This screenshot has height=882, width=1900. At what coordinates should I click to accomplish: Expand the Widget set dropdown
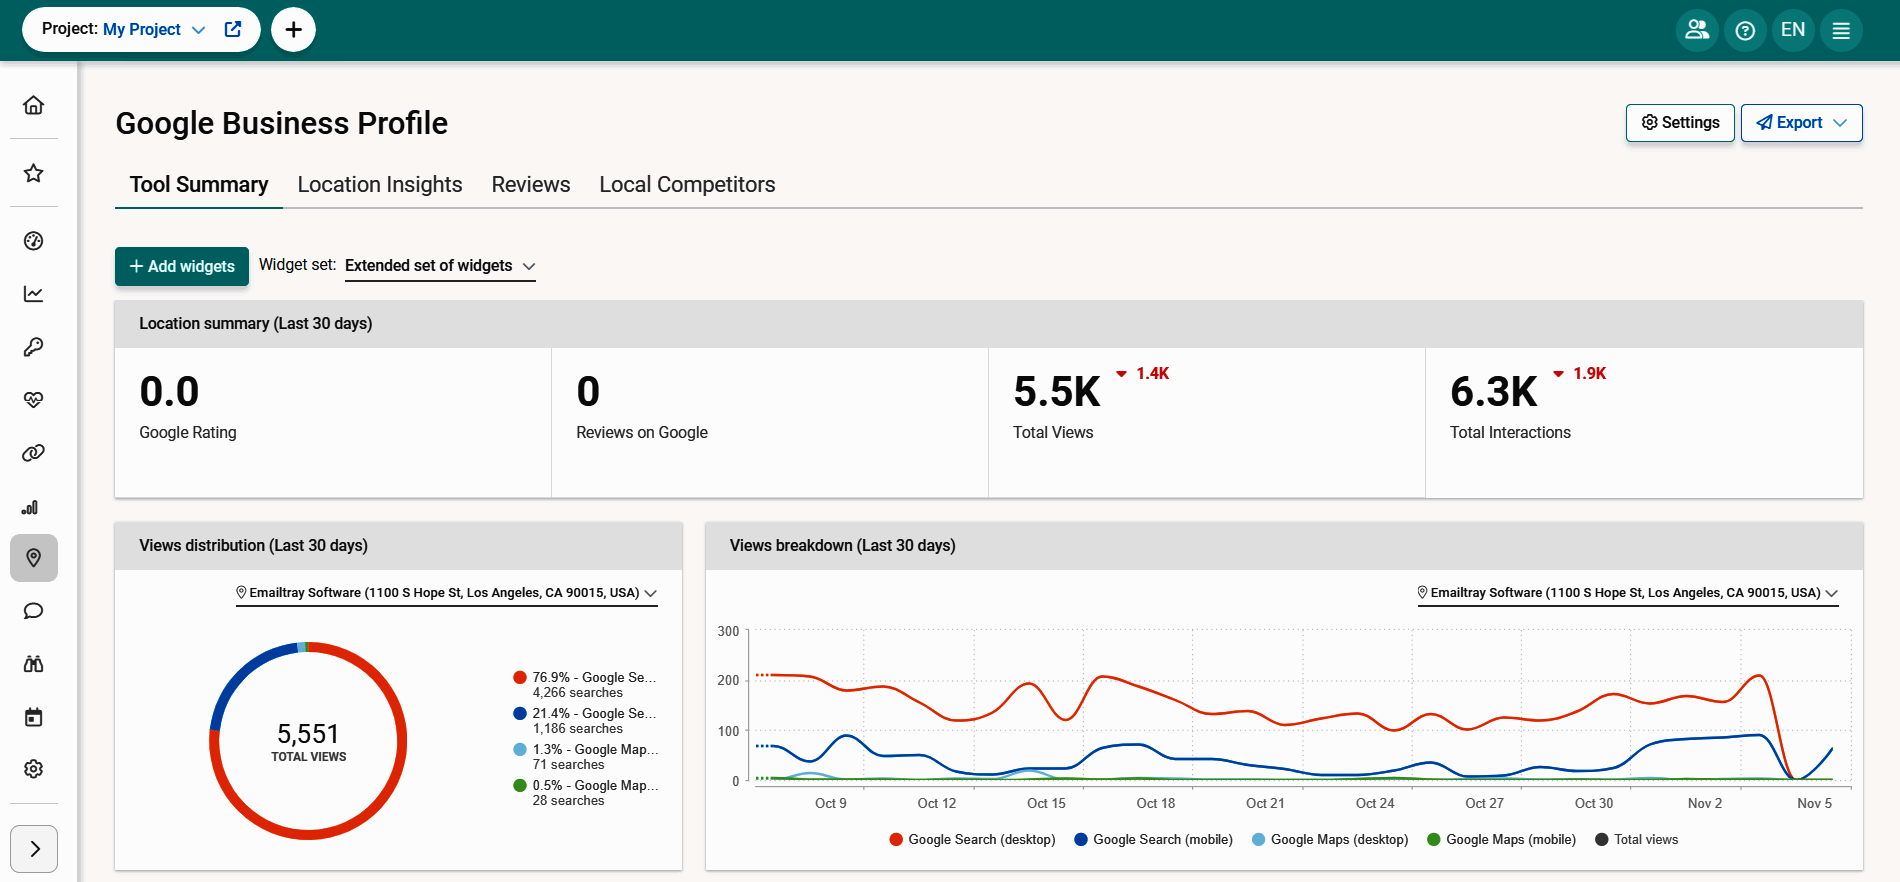[x=440, y=266]
